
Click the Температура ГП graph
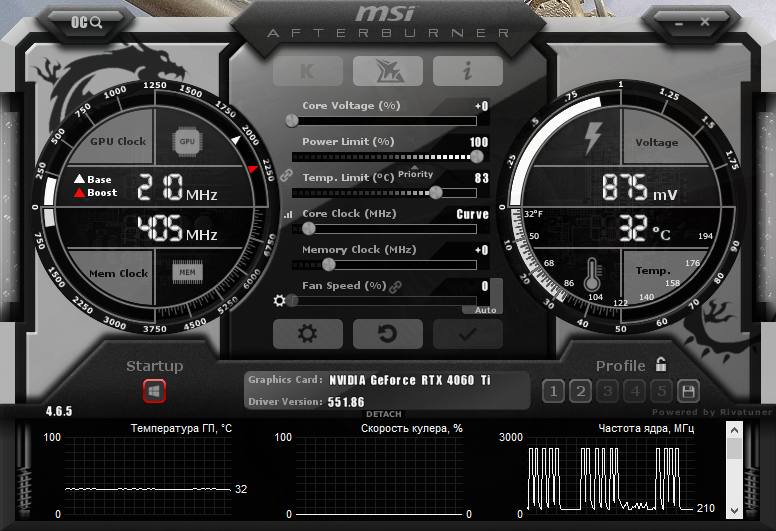148,476
